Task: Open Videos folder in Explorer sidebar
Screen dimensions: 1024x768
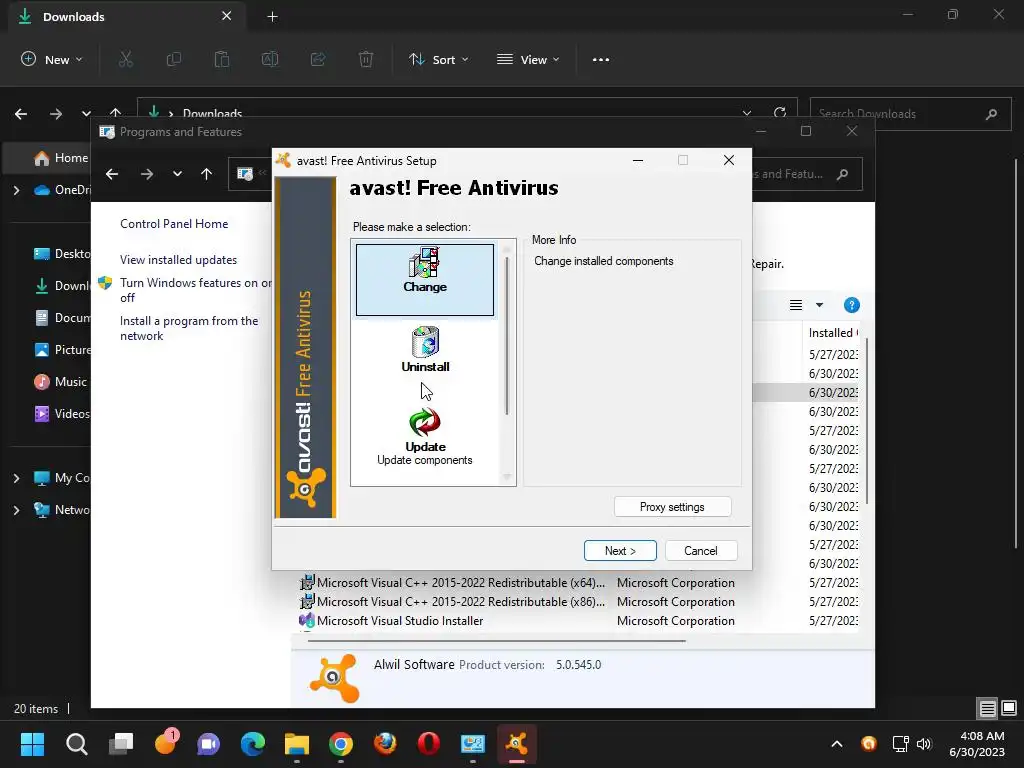Action: [62, 414]
